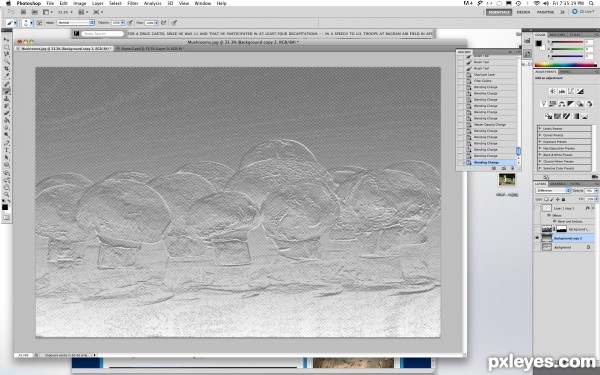Select the Move tool in the toolbox
This screenshot has width=600, height=375.
point(7,39)
